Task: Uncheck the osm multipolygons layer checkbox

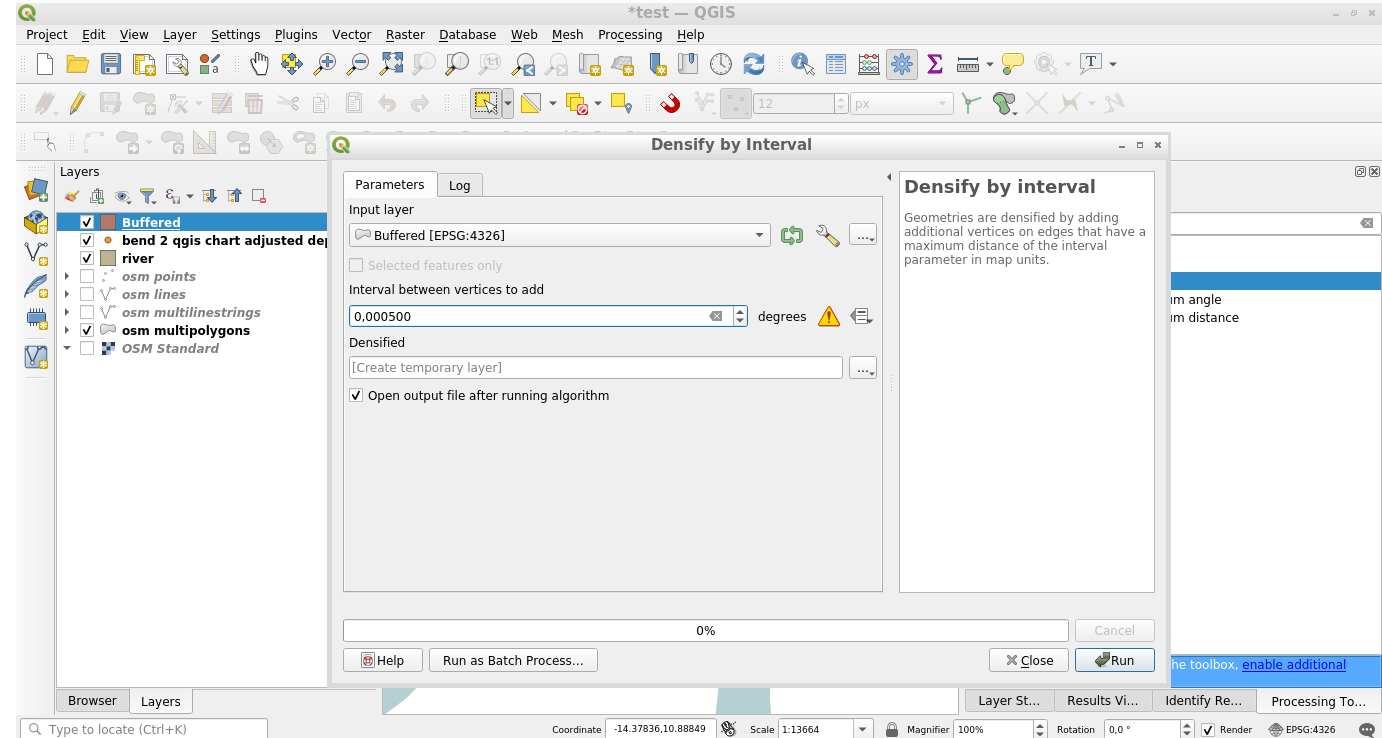Action: [x=87, y=330]
